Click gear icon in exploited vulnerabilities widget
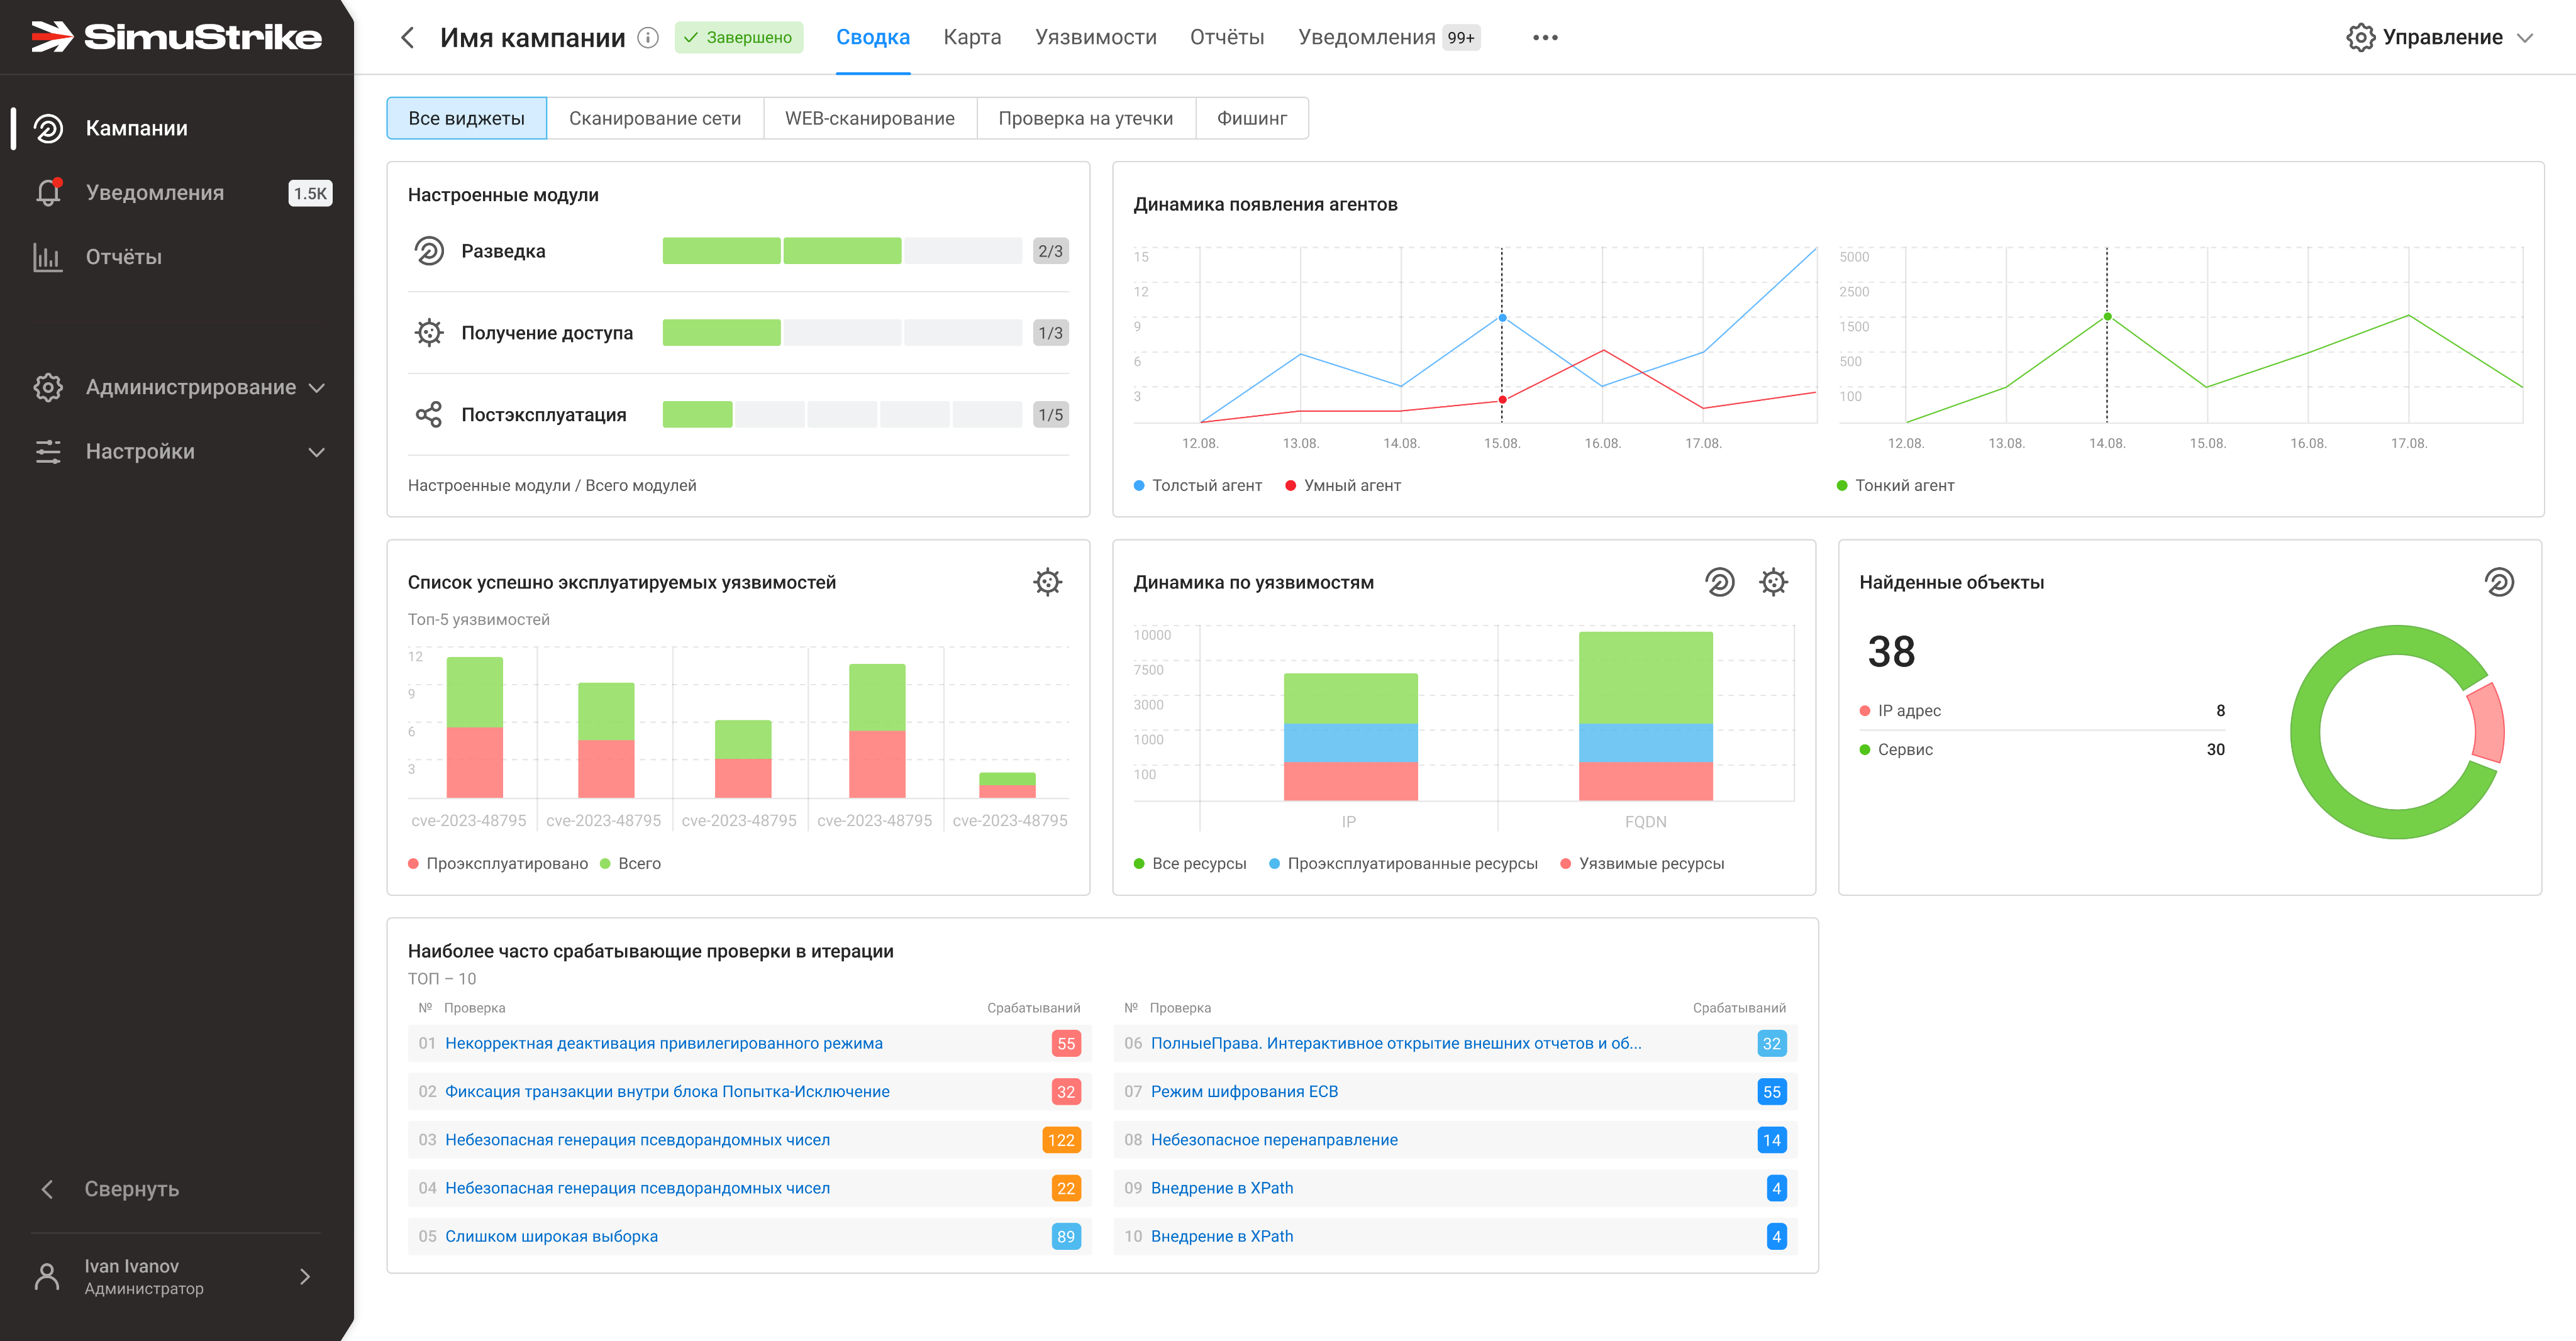 [1047, 582]
